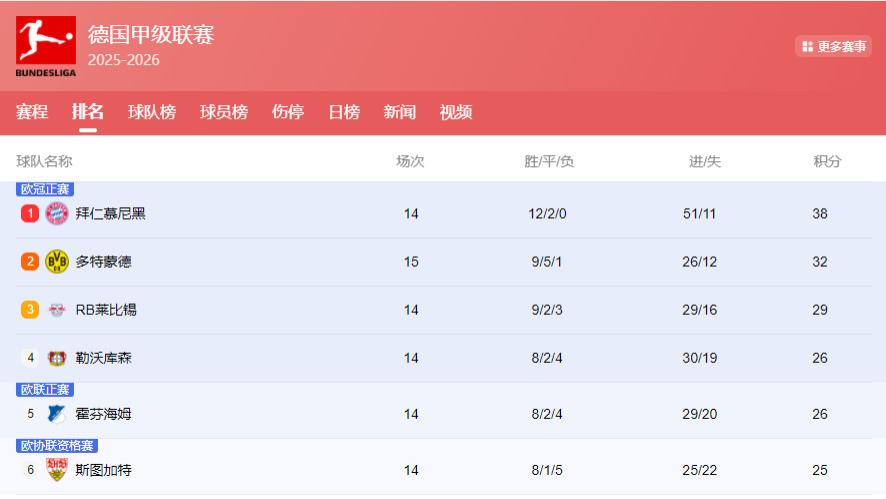Go to the 球员榜 tab
The image size is (886, 499).
click(224, 112)
